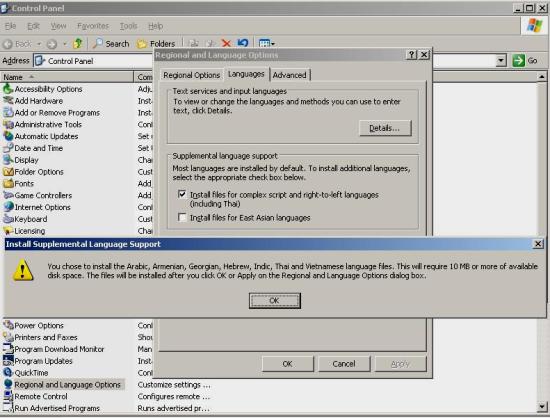Click the list scrollbar down arrow
The height and width of the screenshot is (418, 550).
pos(542,406)
